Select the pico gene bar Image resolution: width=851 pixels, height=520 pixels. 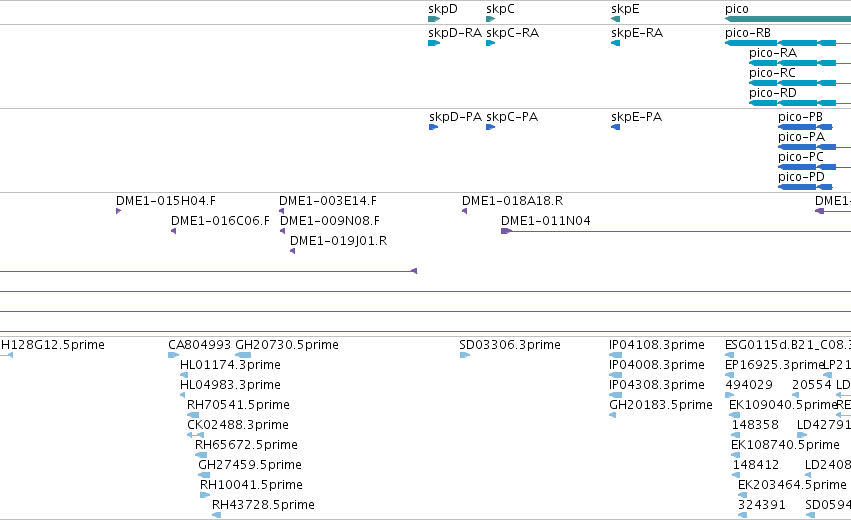coord(788,19)
